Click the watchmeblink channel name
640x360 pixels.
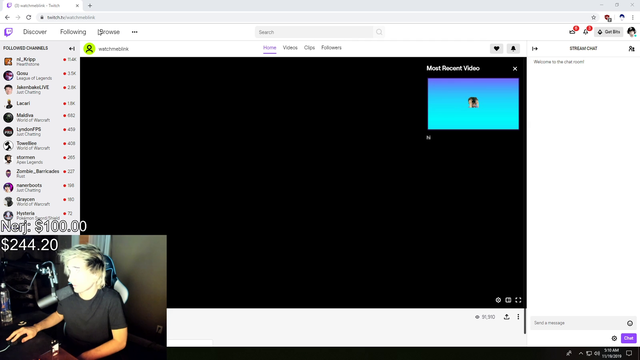point(113,49)
